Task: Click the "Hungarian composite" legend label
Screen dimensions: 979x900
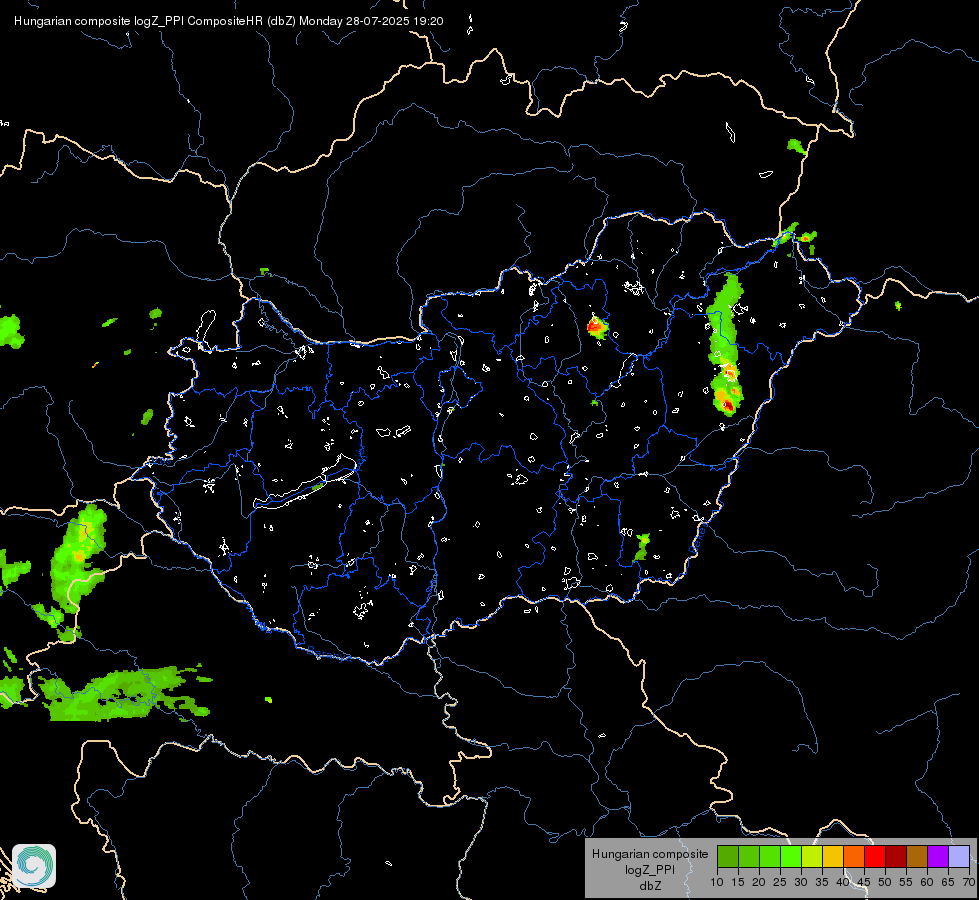Action: [x=650, y=854]
